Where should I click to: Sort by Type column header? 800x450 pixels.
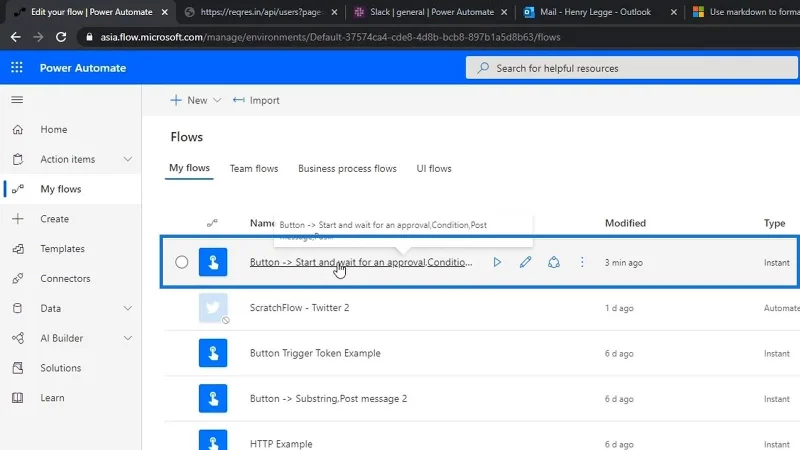[x=774, y=223]
